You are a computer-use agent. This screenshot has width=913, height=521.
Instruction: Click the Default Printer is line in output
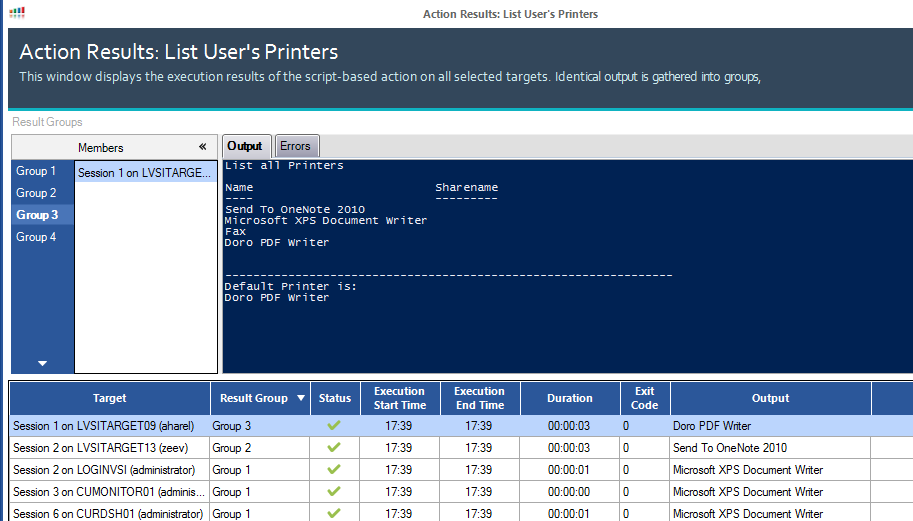291,286
